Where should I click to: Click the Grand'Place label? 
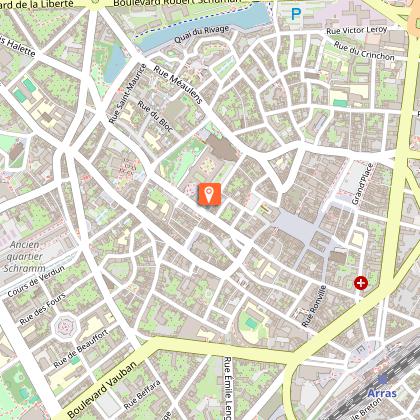coord(363,184)
